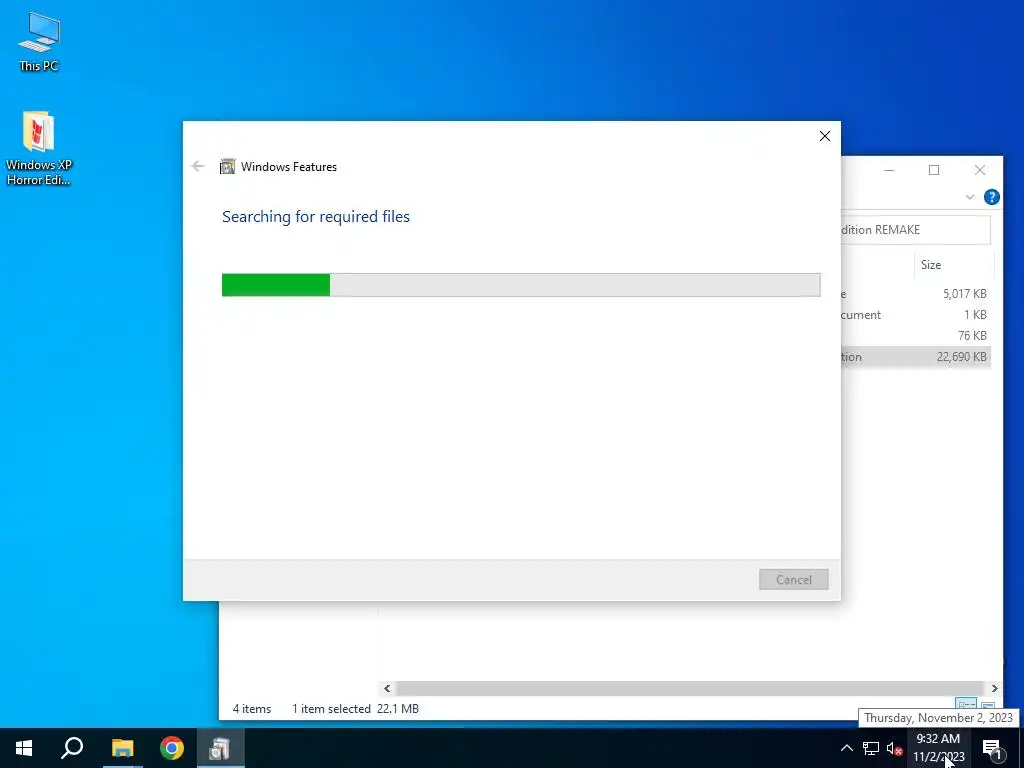
Task: Switch to details view in Explorer
Action: [966, 704]
